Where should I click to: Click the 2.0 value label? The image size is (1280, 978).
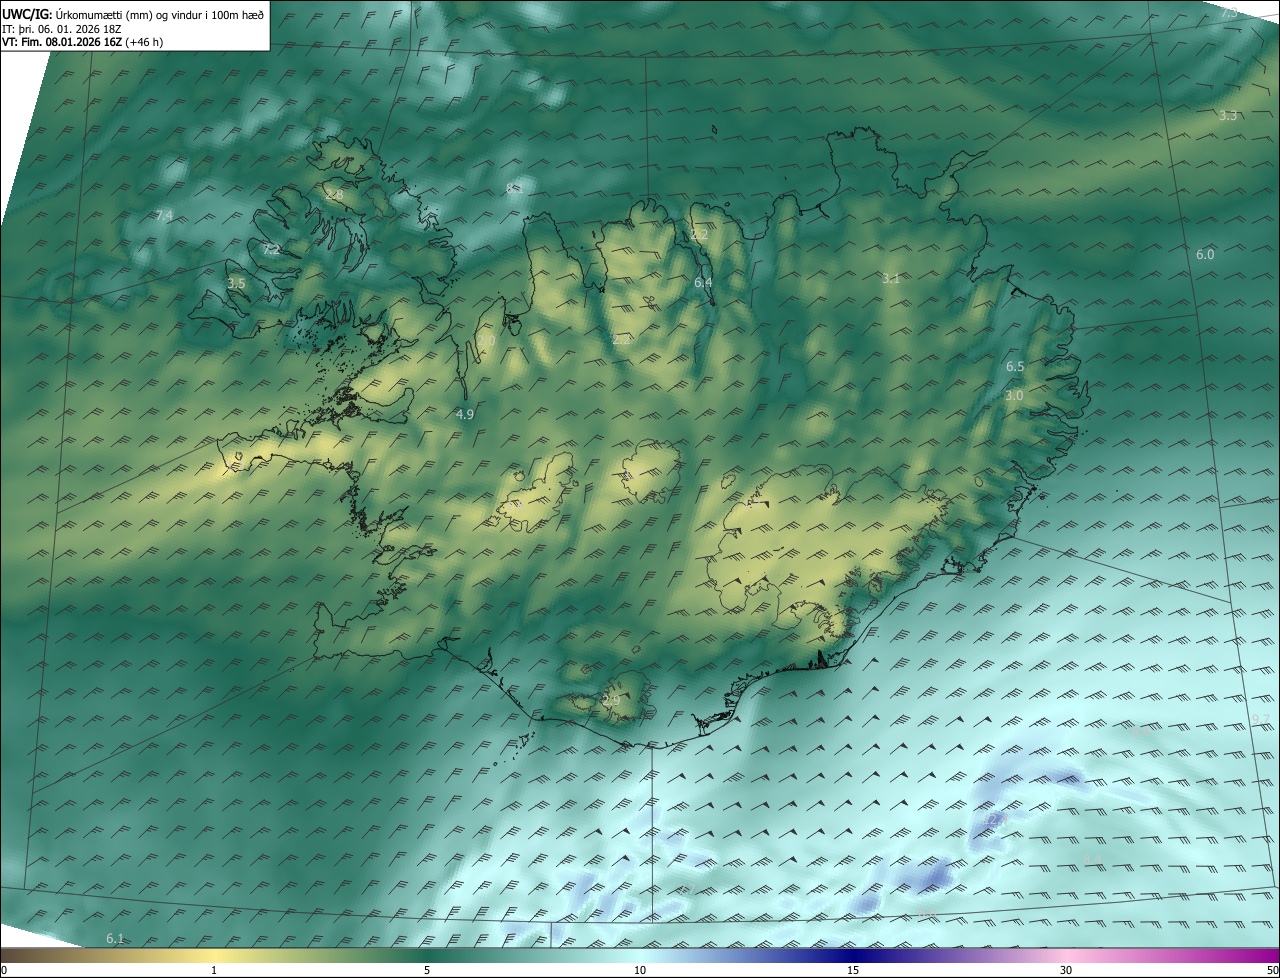(x=486, y=341)
